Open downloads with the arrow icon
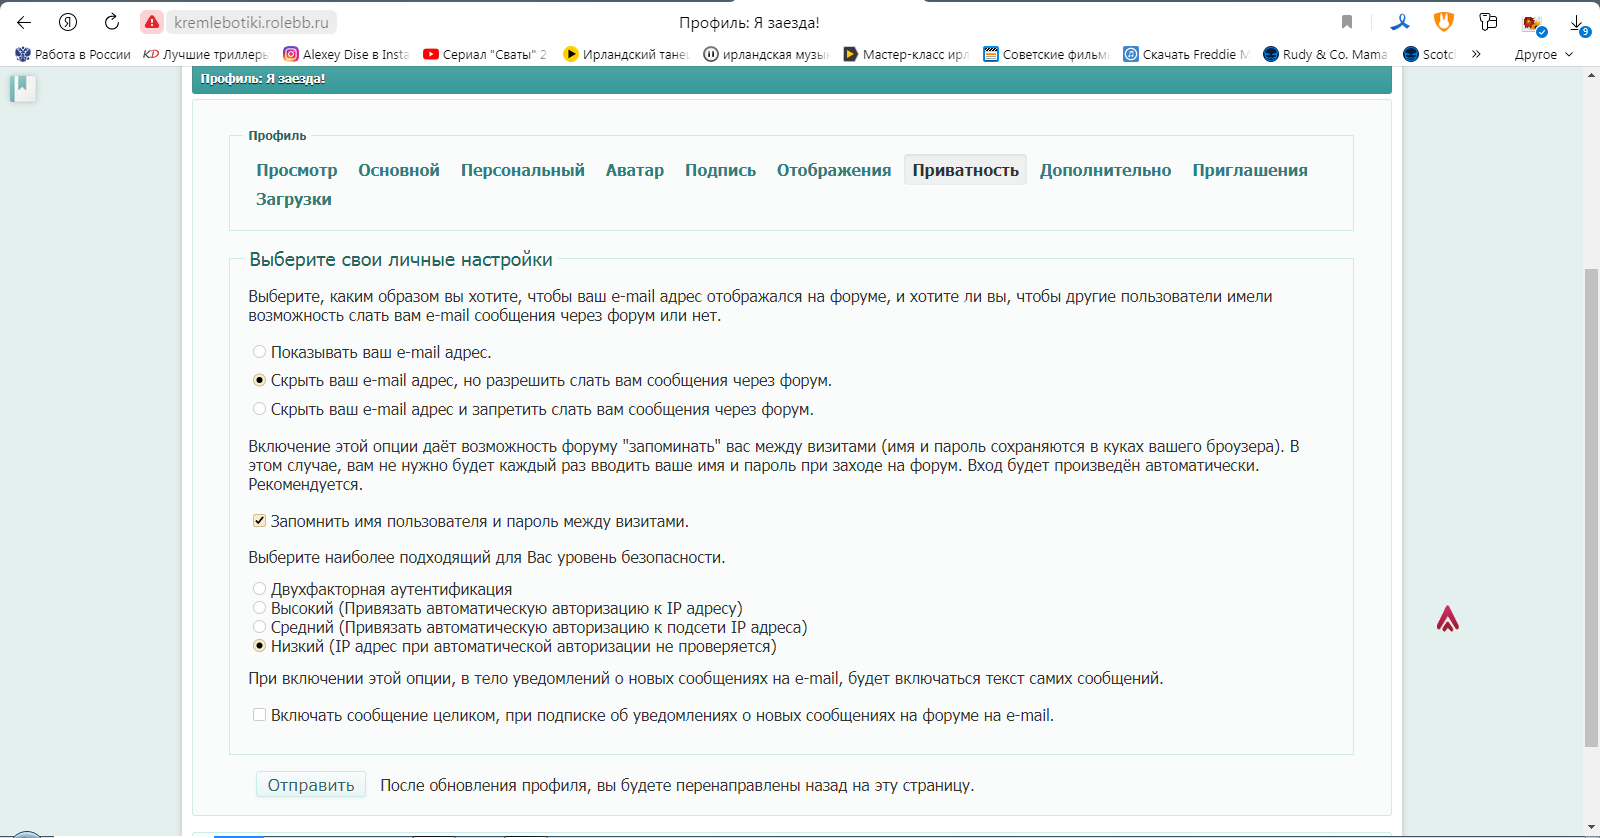 1578,23
